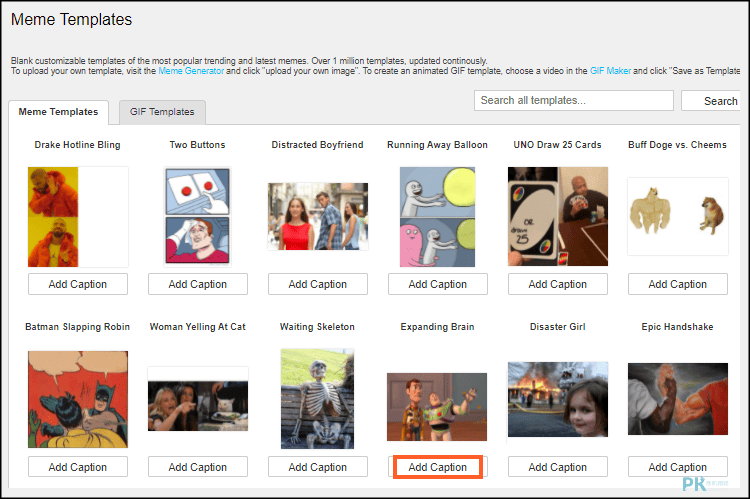The height and width of the screenshot is (499, 750).
Task: Click the Epic Handshake title text
Action: click(678, 327)
